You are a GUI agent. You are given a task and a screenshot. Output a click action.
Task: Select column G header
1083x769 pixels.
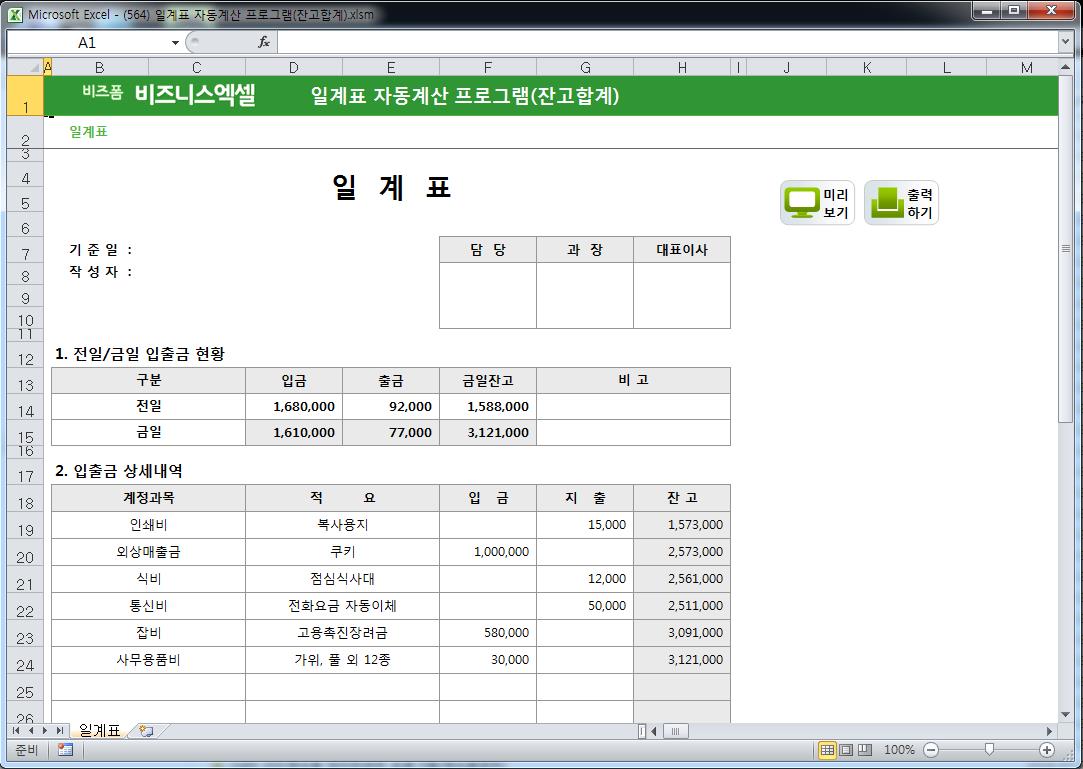[x=585, y=67]
